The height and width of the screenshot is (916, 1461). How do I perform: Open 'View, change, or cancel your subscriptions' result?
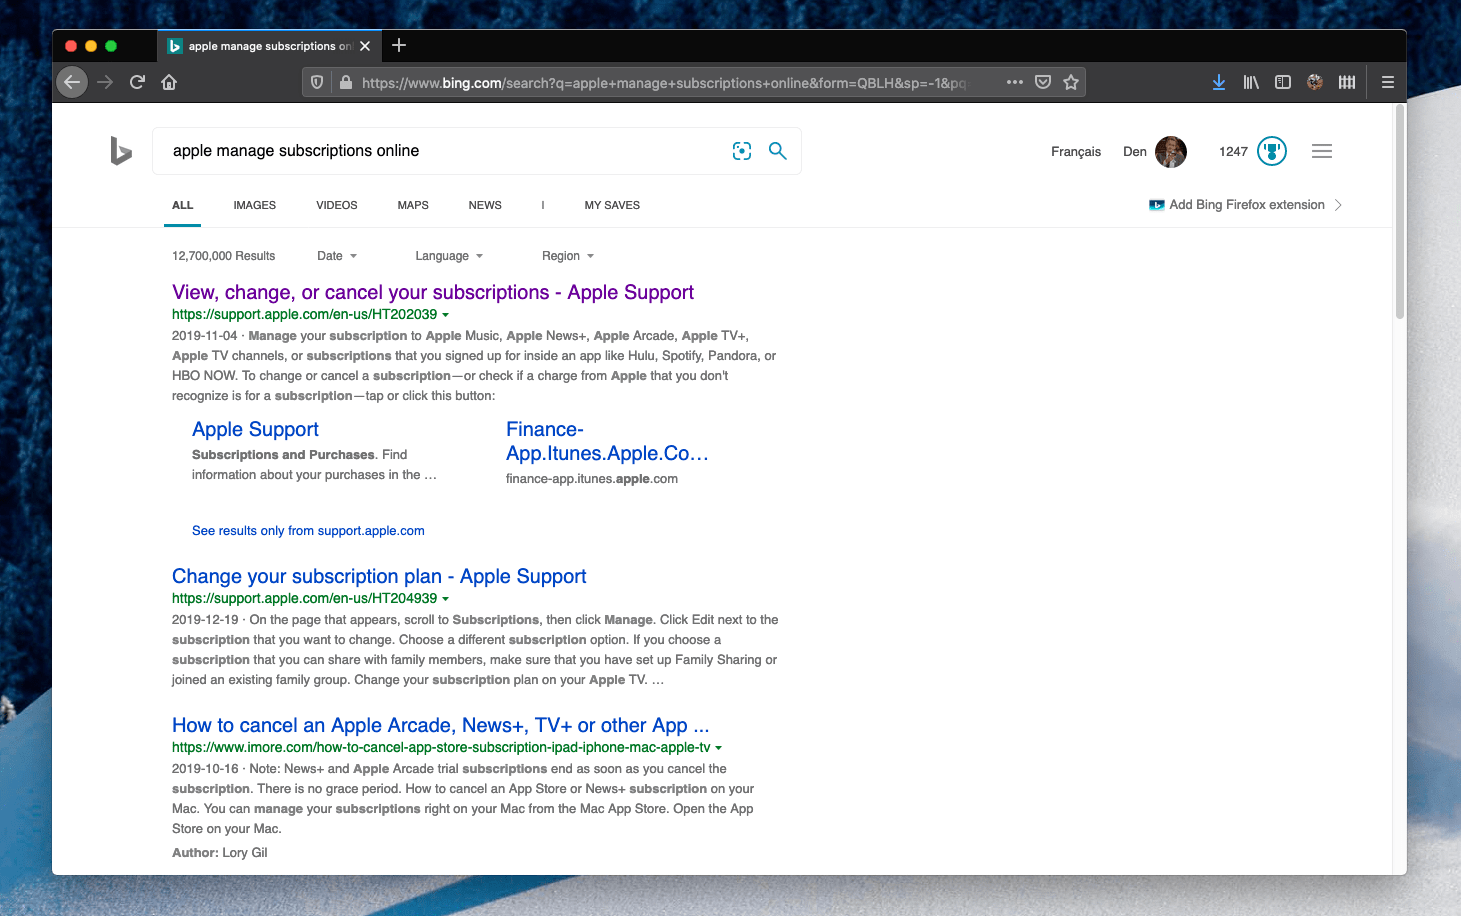click(x=433, y=292)
